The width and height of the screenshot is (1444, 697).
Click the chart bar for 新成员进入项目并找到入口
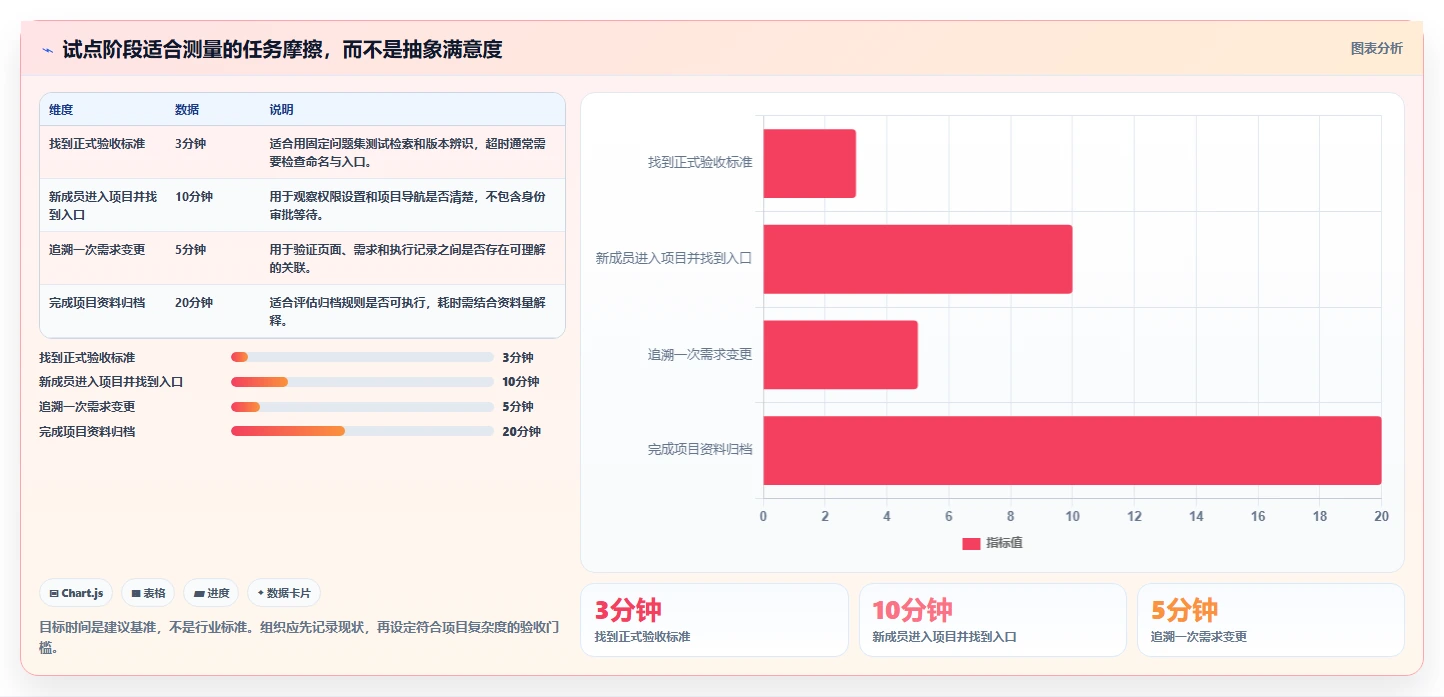point(918,259)
